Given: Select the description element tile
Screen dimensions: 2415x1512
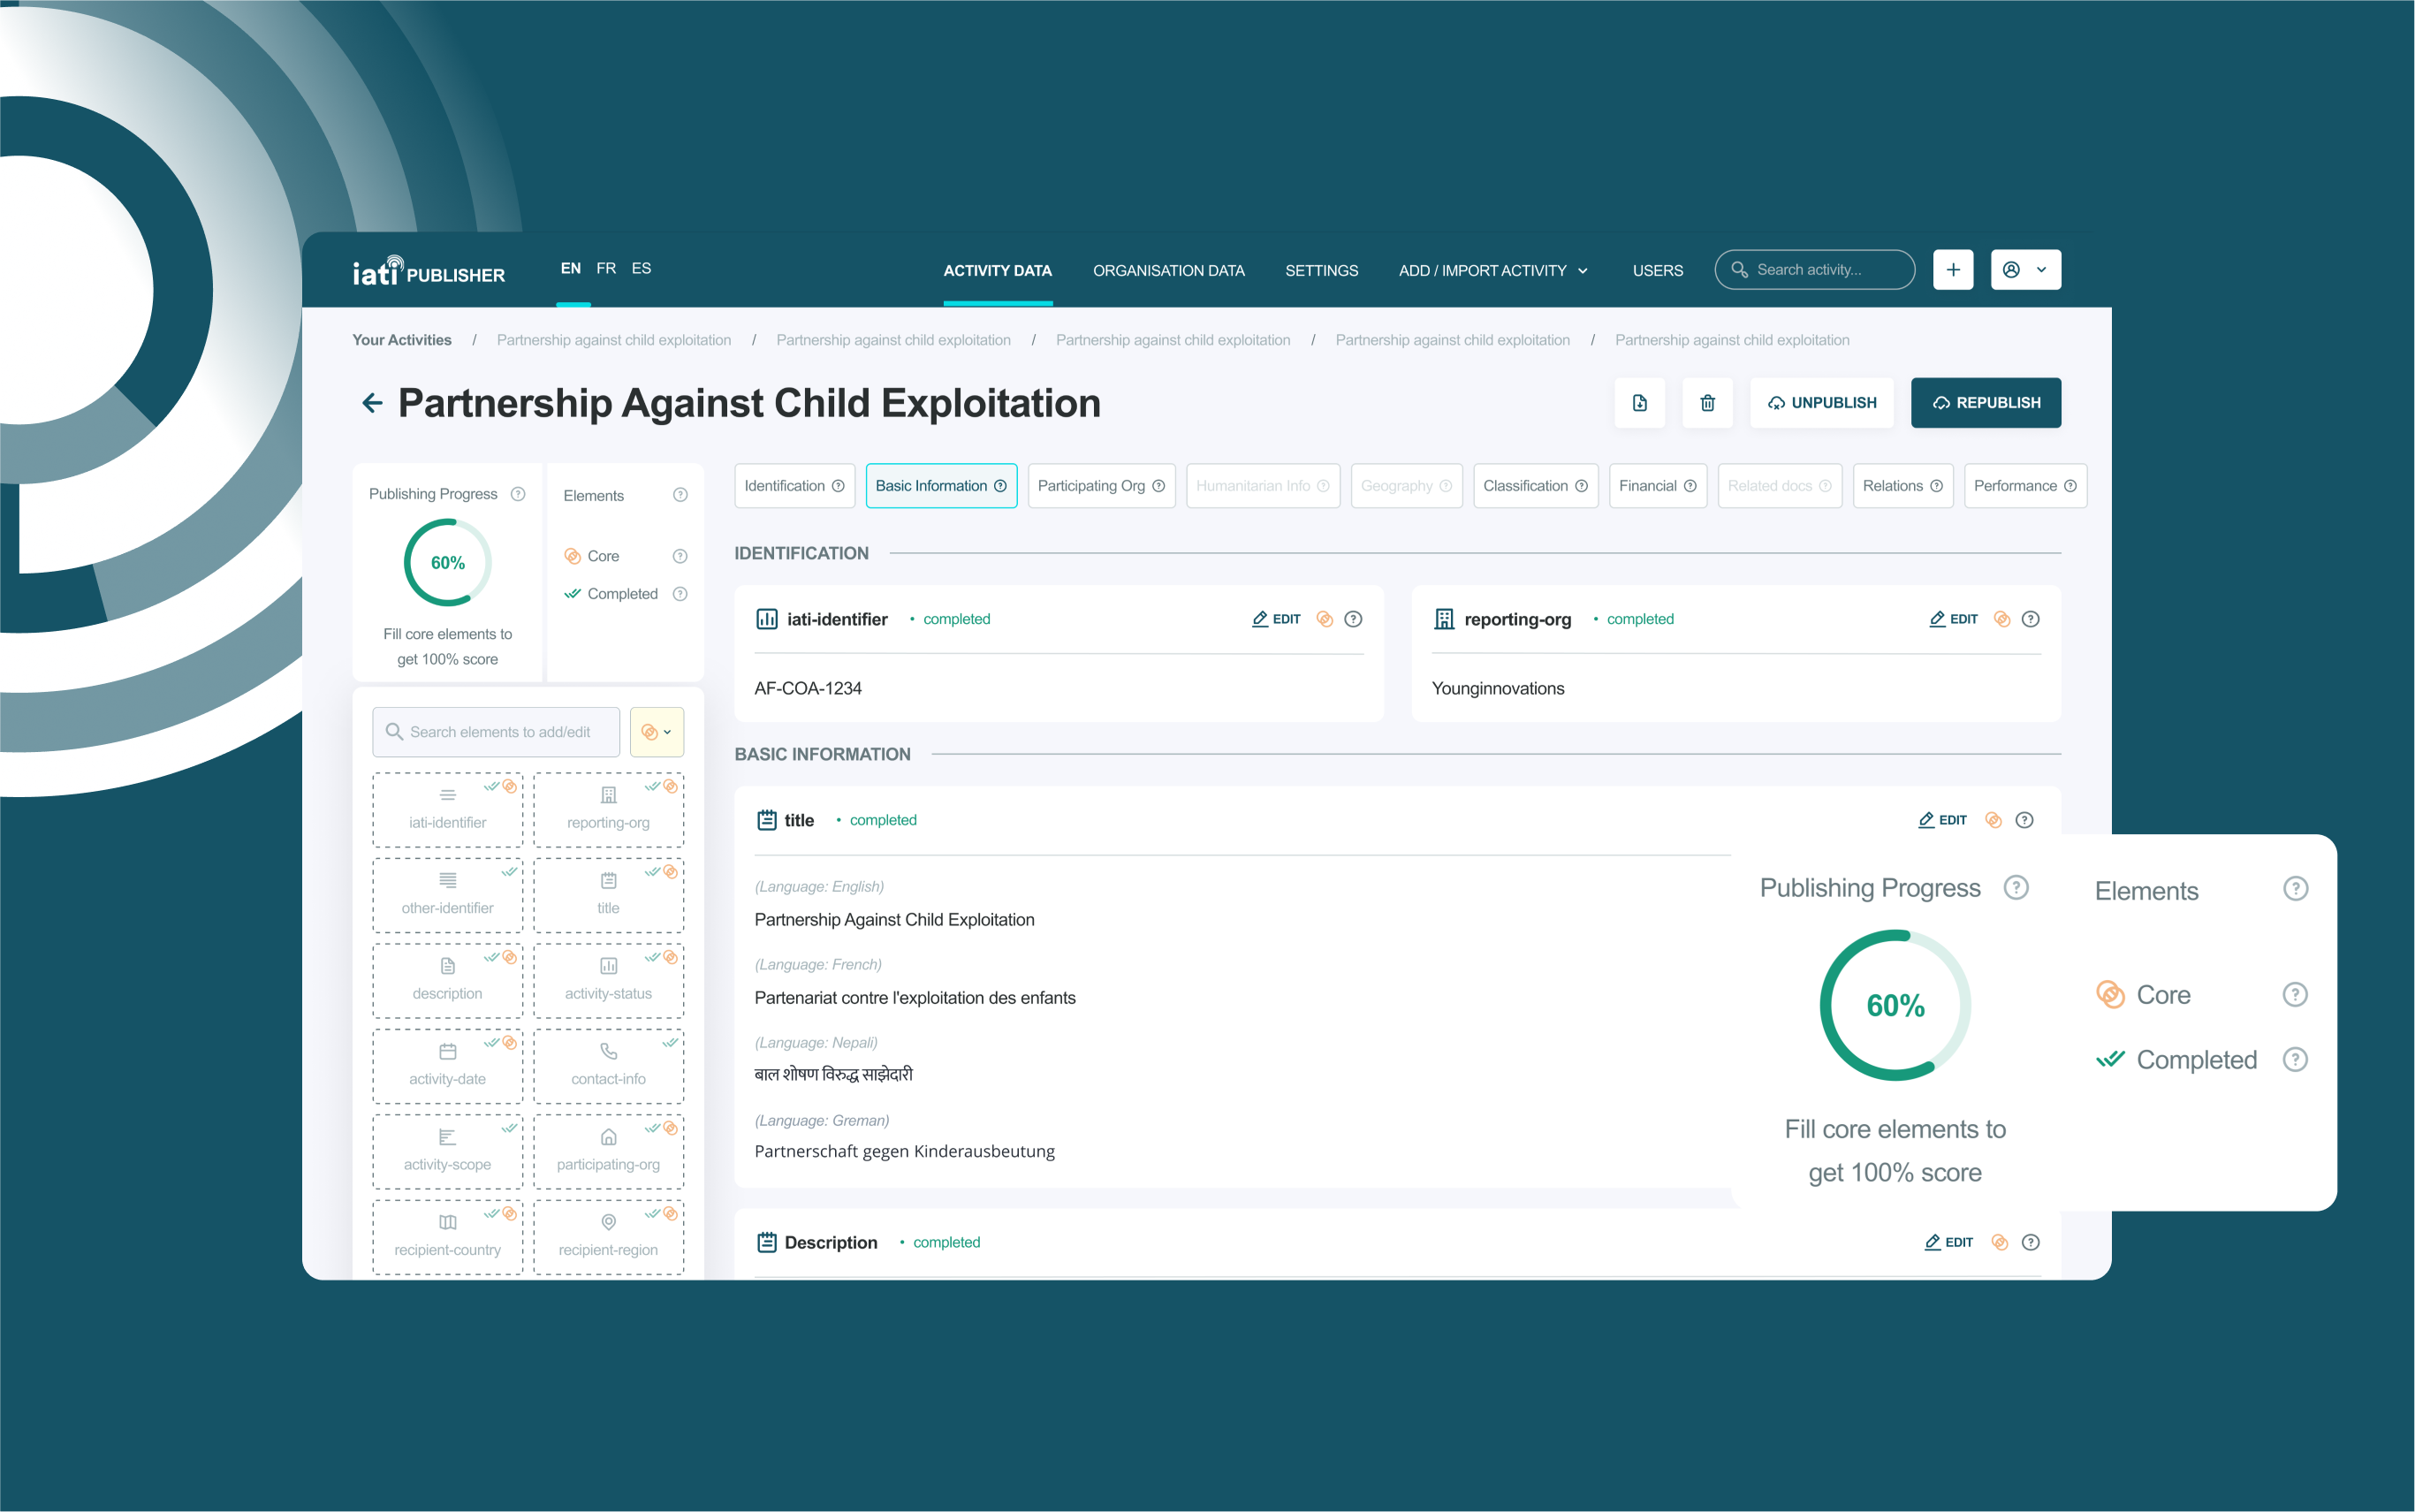Looking at the screenshot, I should point(447,979).
